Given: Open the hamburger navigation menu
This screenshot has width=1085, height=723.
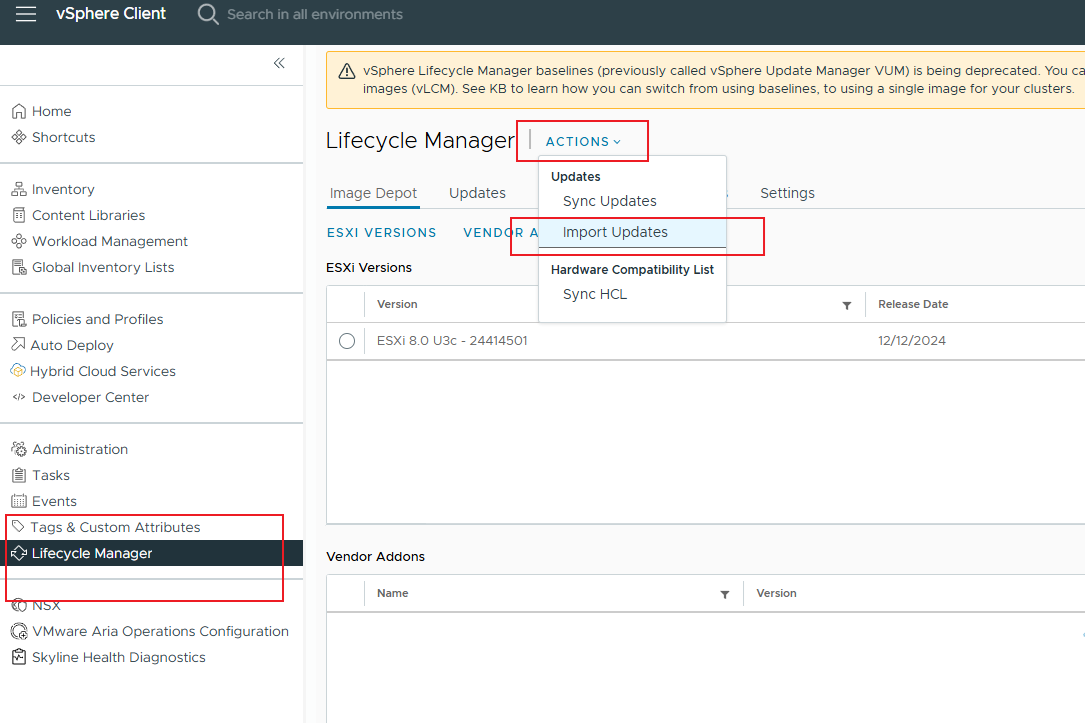Looking at the screenshot, I should 26,14.
